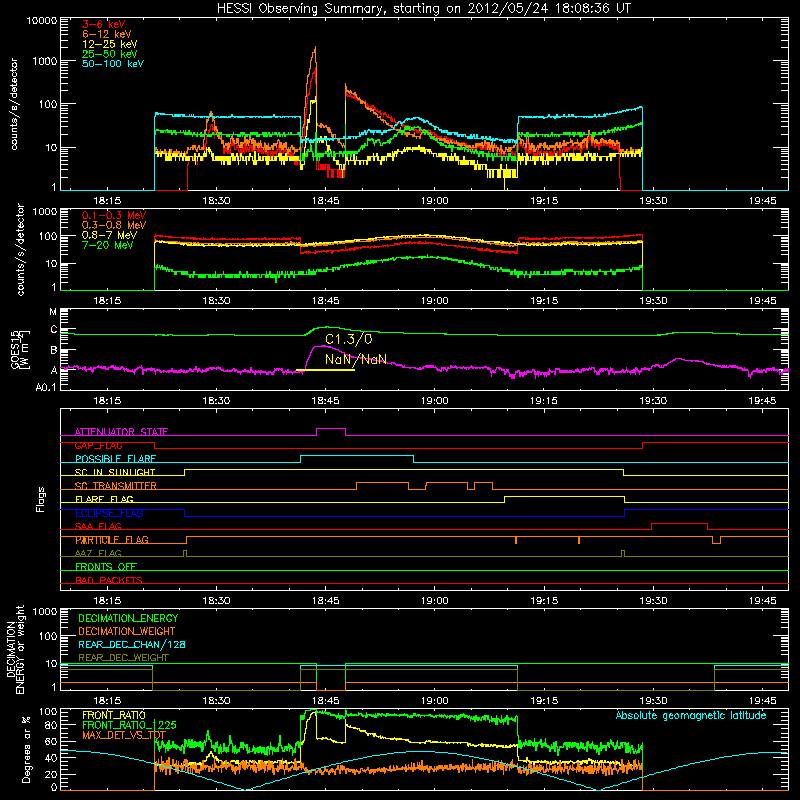Click the Degrees or % axis label
The width and height of the screenshot is (800, 800).
tap(26, 749)
